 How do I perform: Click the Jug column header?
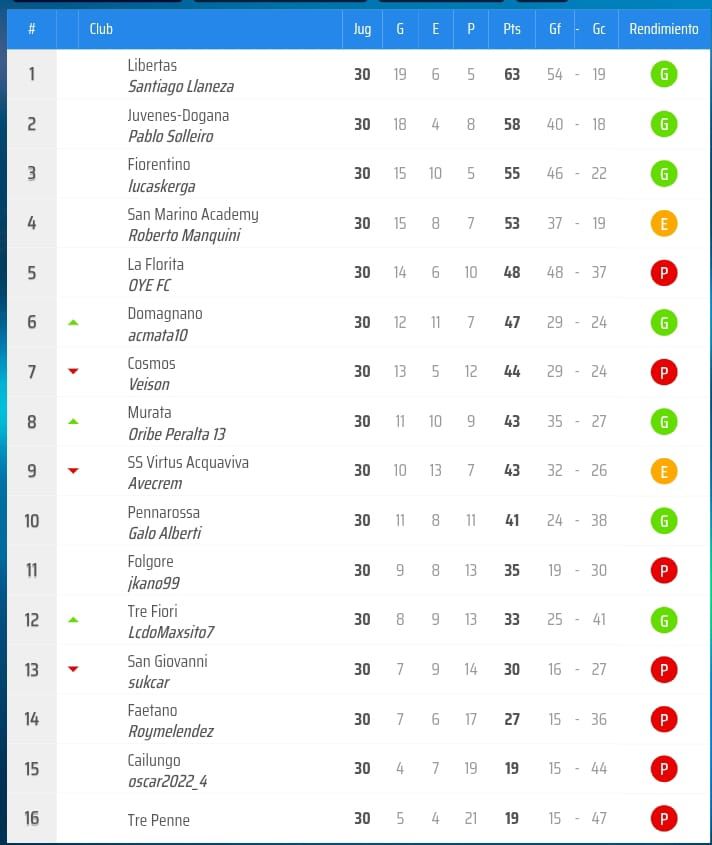click(362, 29)
